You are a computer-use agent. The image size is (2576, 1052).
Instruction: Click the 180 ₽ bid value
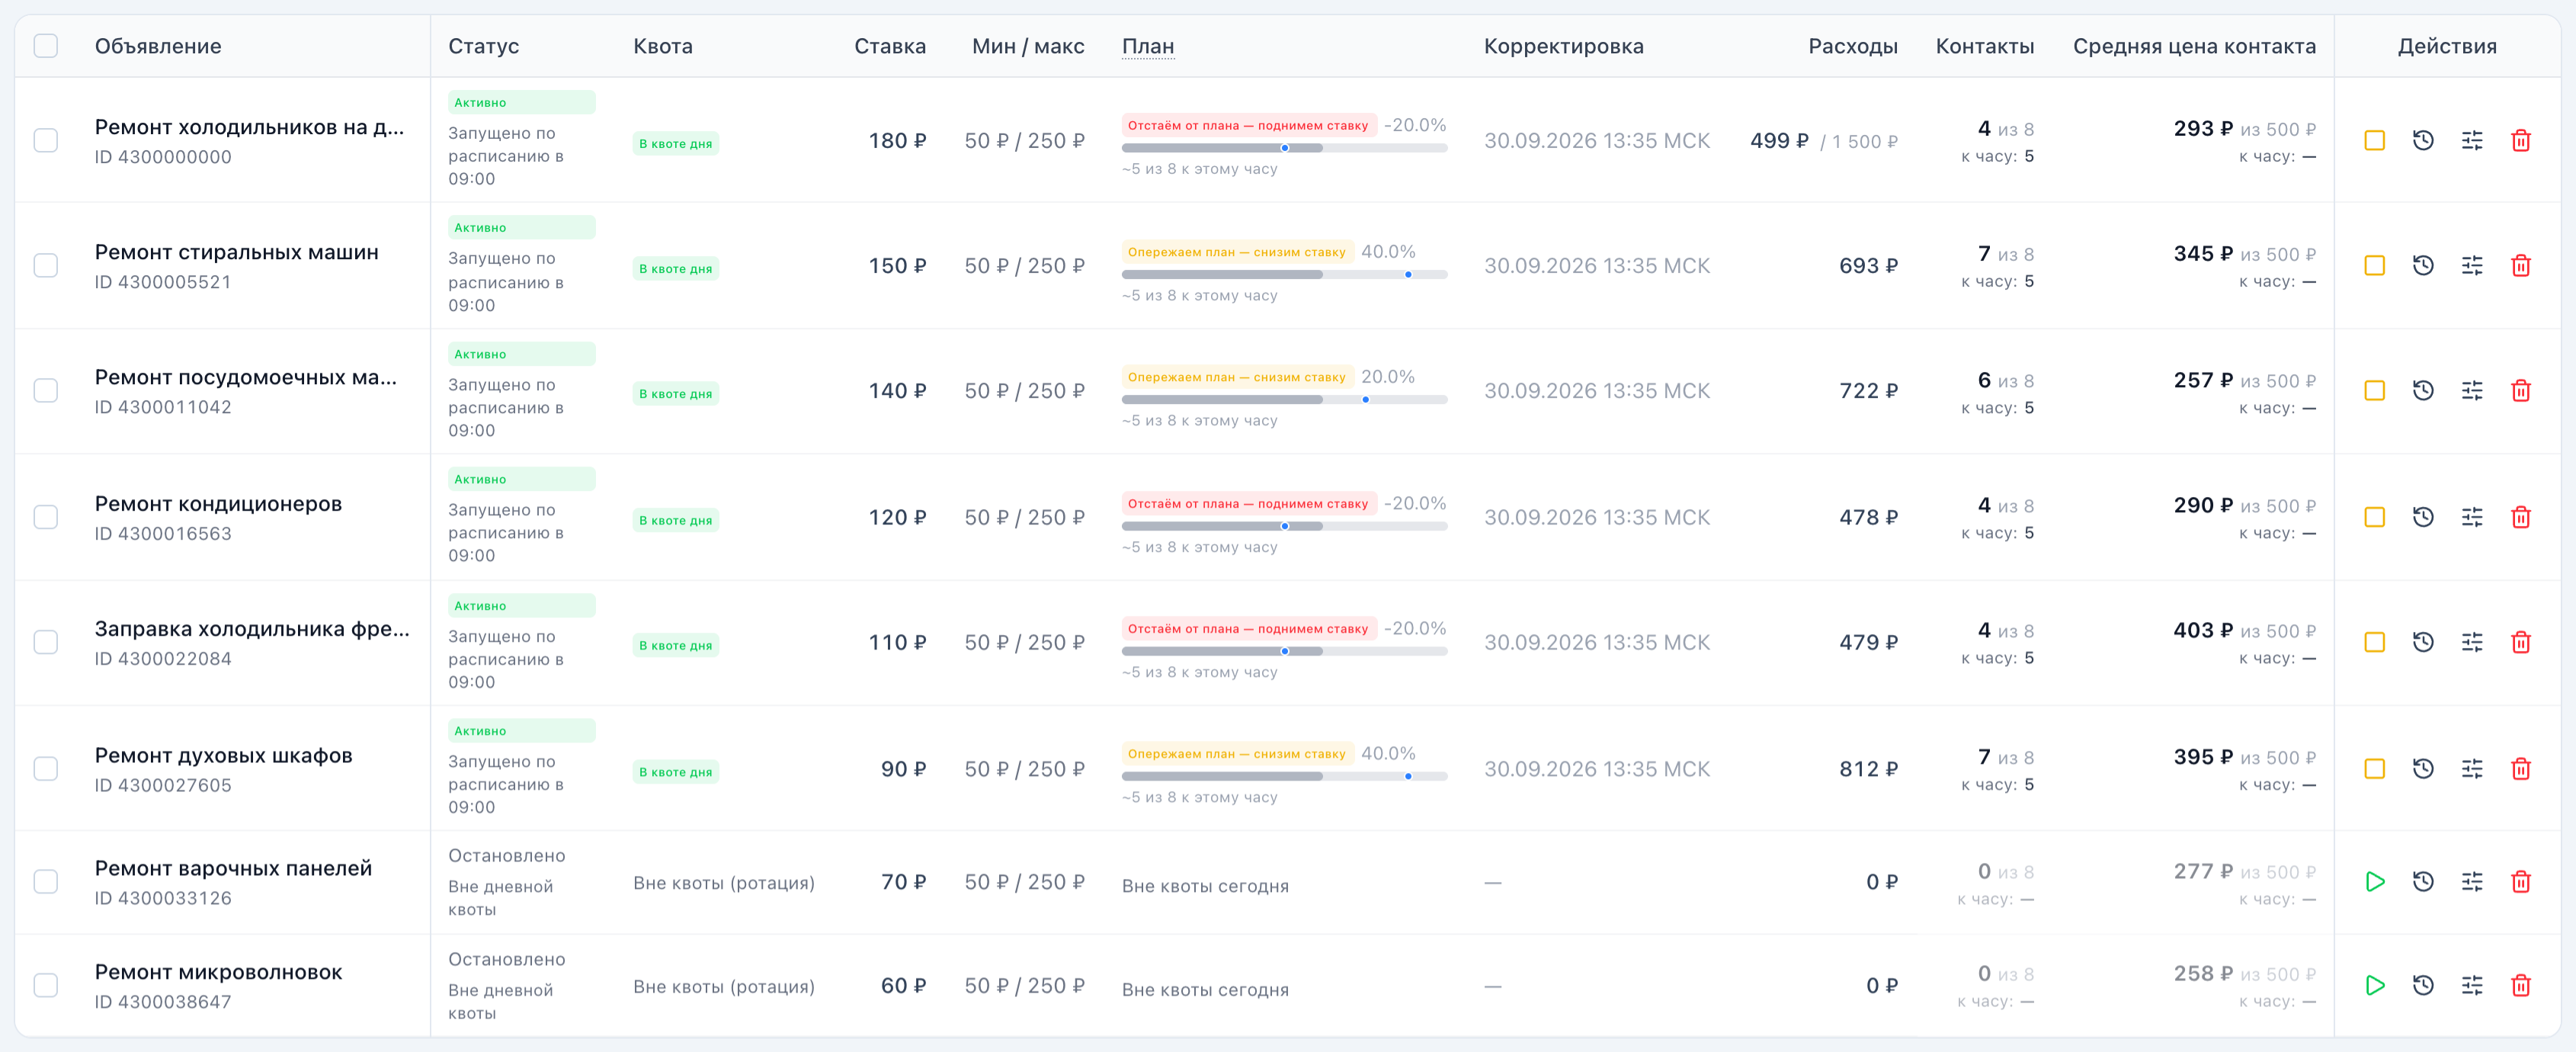(896, 141)
